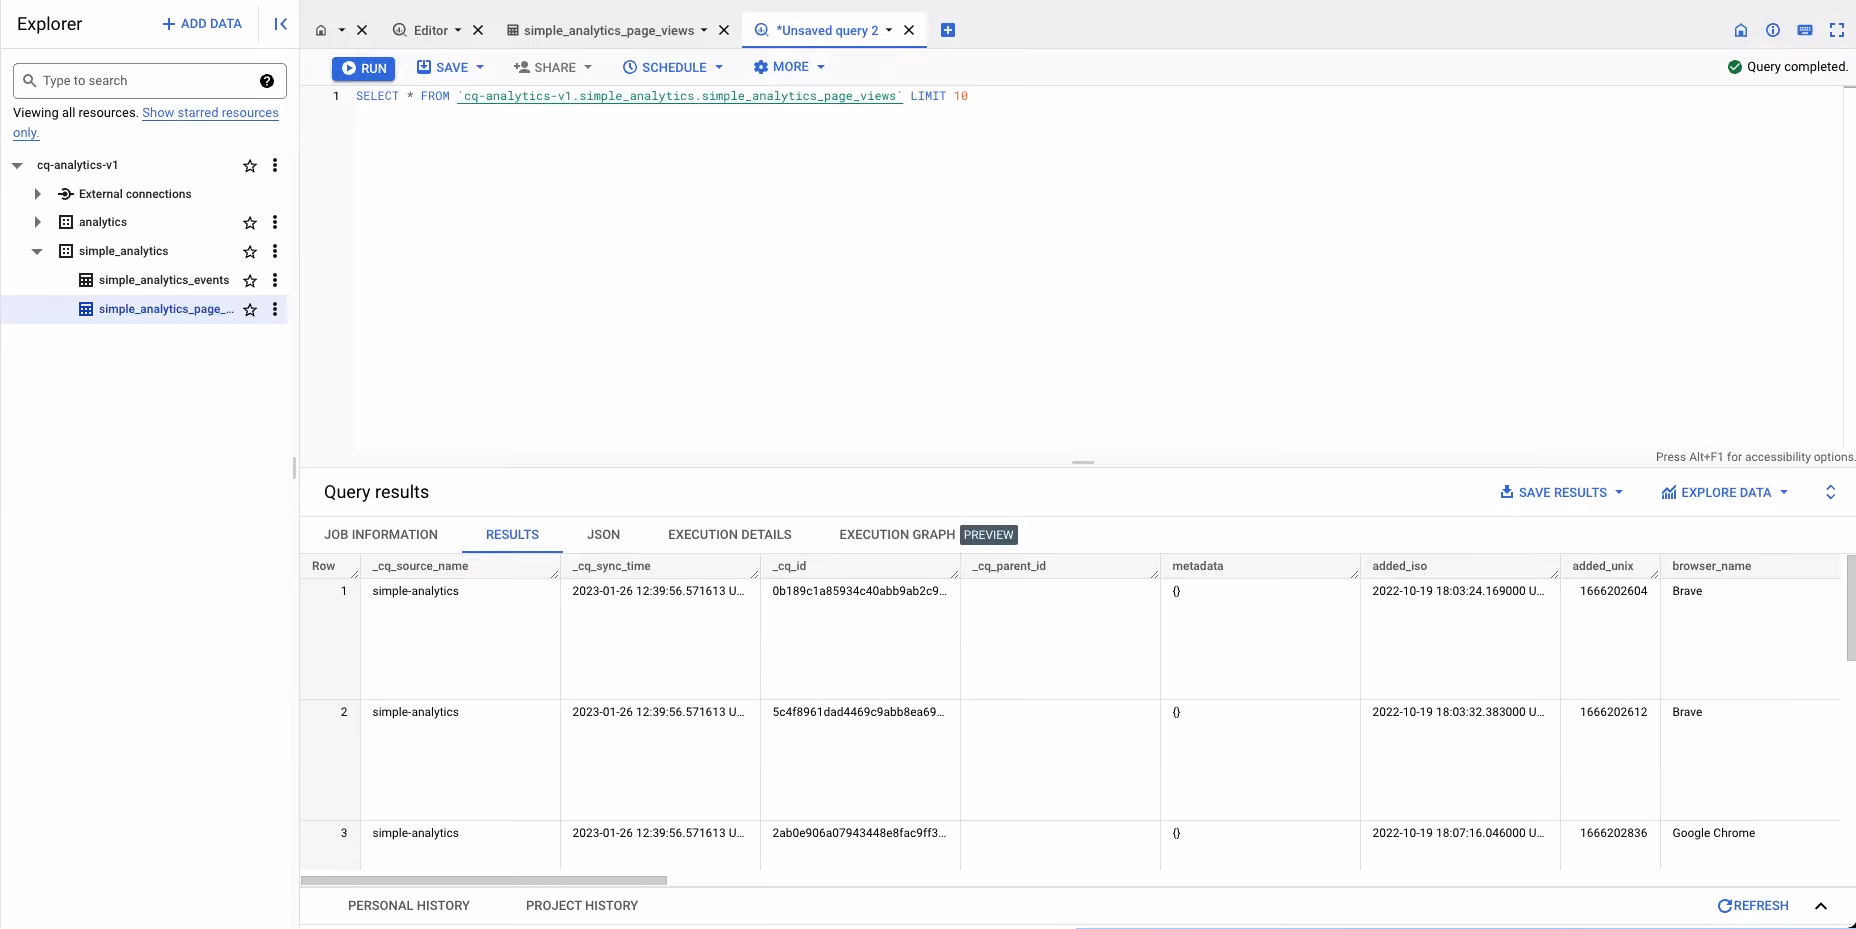The image size is (1856, 929).
Task: Close the Editor tab
Action: (x=478, y=31)
